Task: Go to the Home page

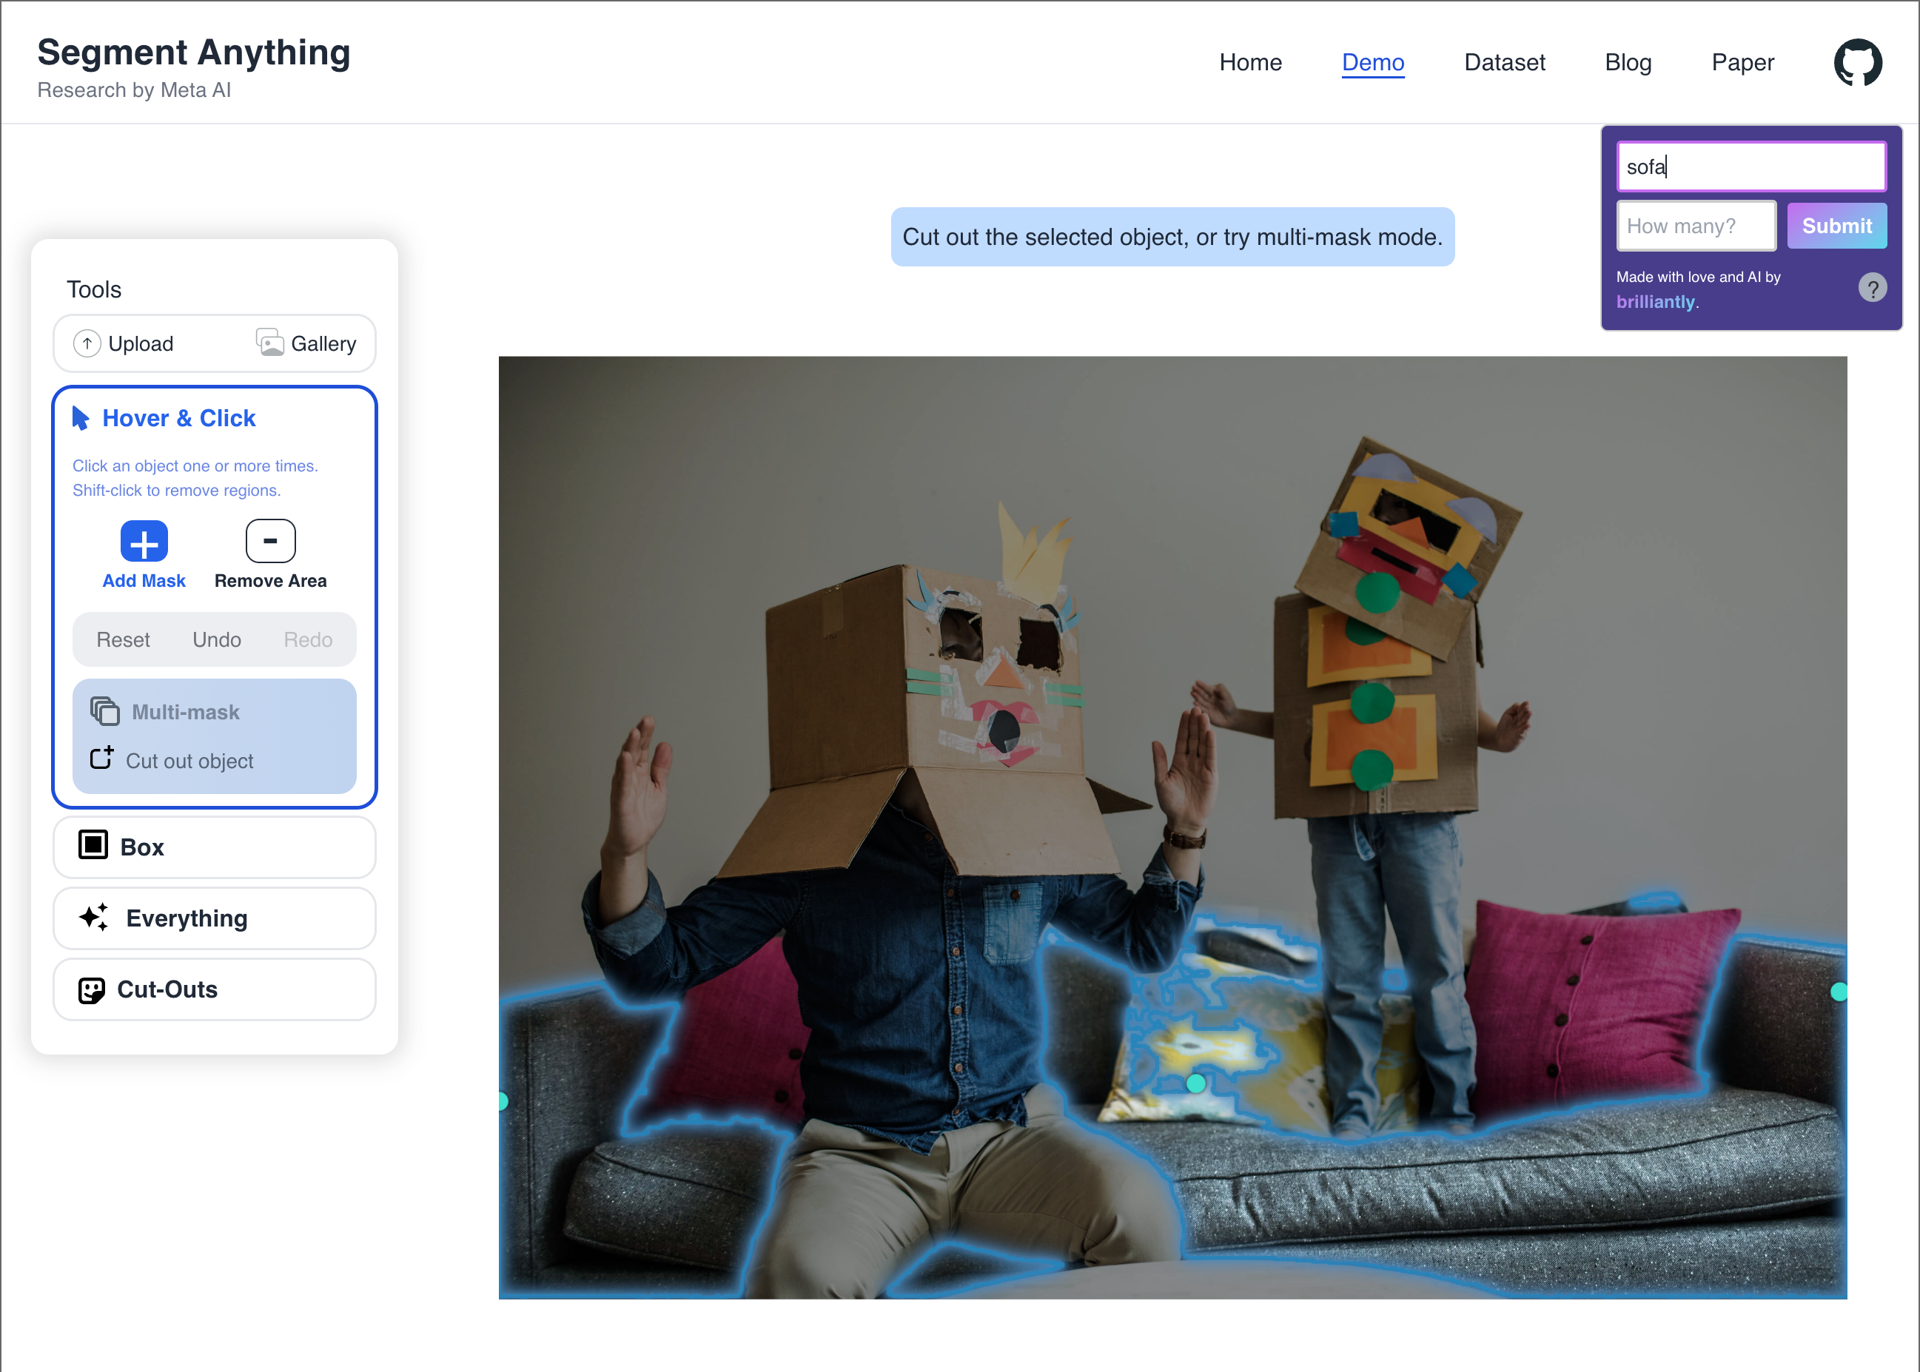Action: pos(1250,62)
